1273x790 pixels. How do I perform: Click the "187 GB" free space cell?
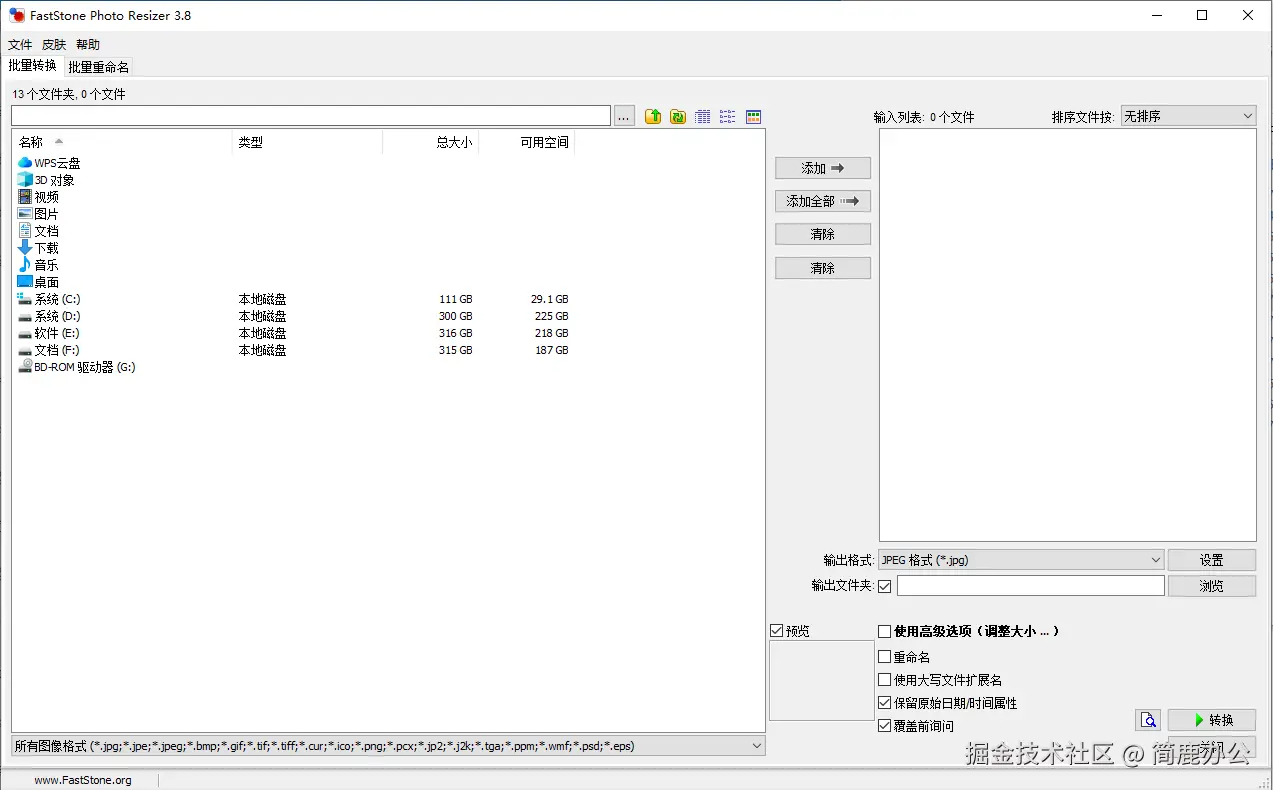[551, 350]
